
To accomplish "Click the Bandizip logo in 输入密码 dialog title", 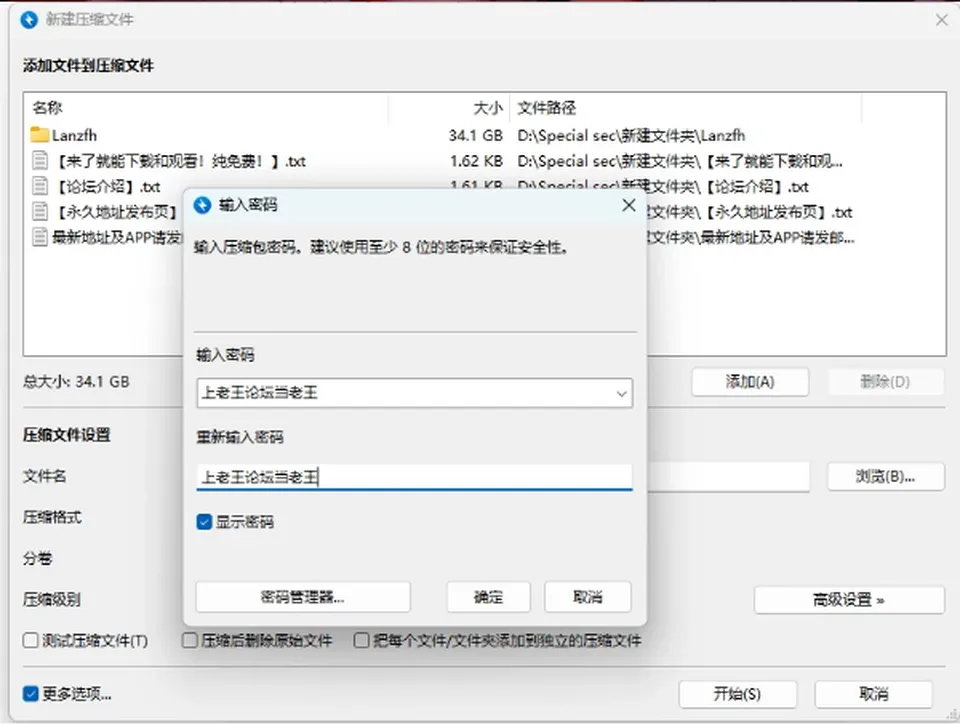I will pos(203,205).
